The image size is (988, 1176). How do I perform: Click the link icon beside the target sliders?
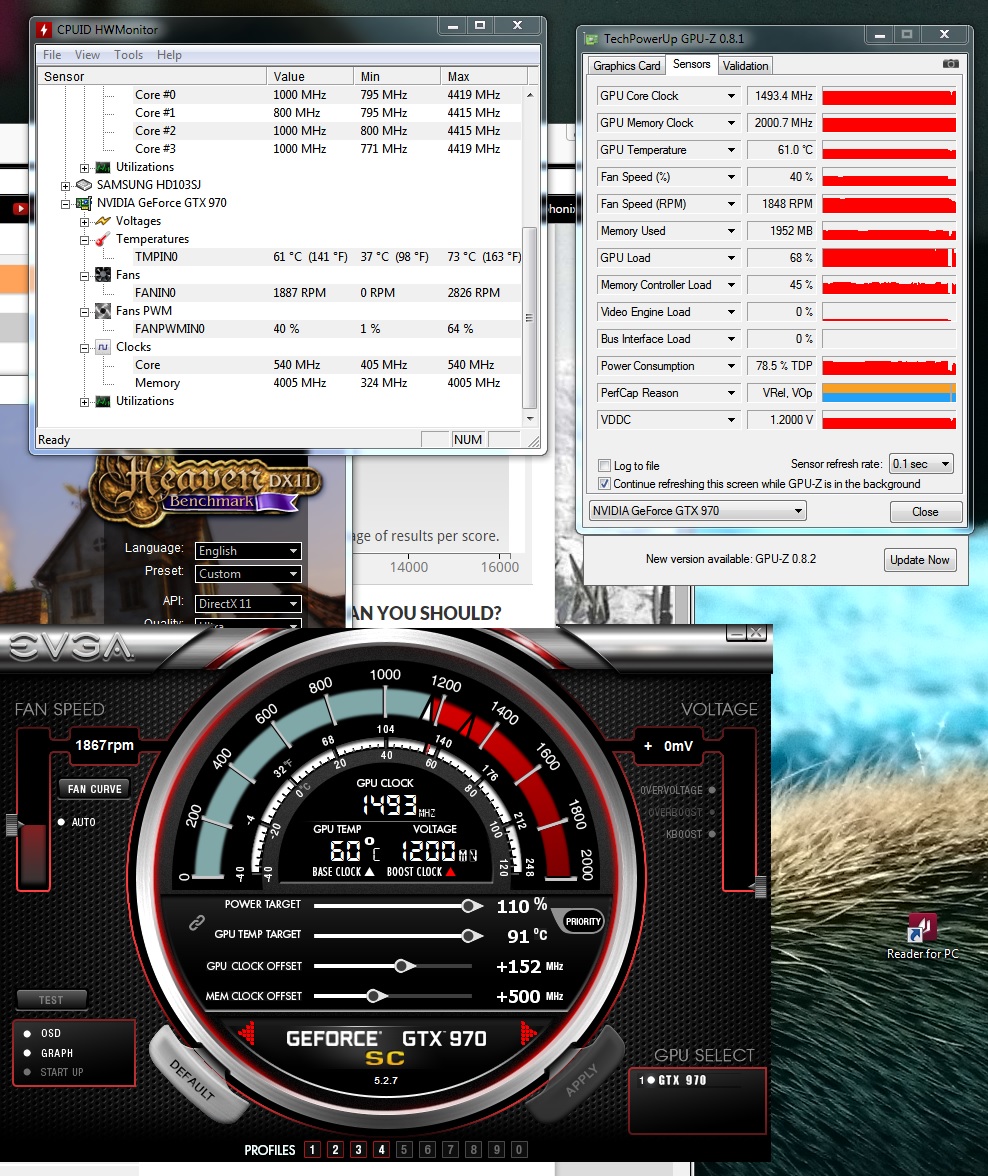pos(197,922)
